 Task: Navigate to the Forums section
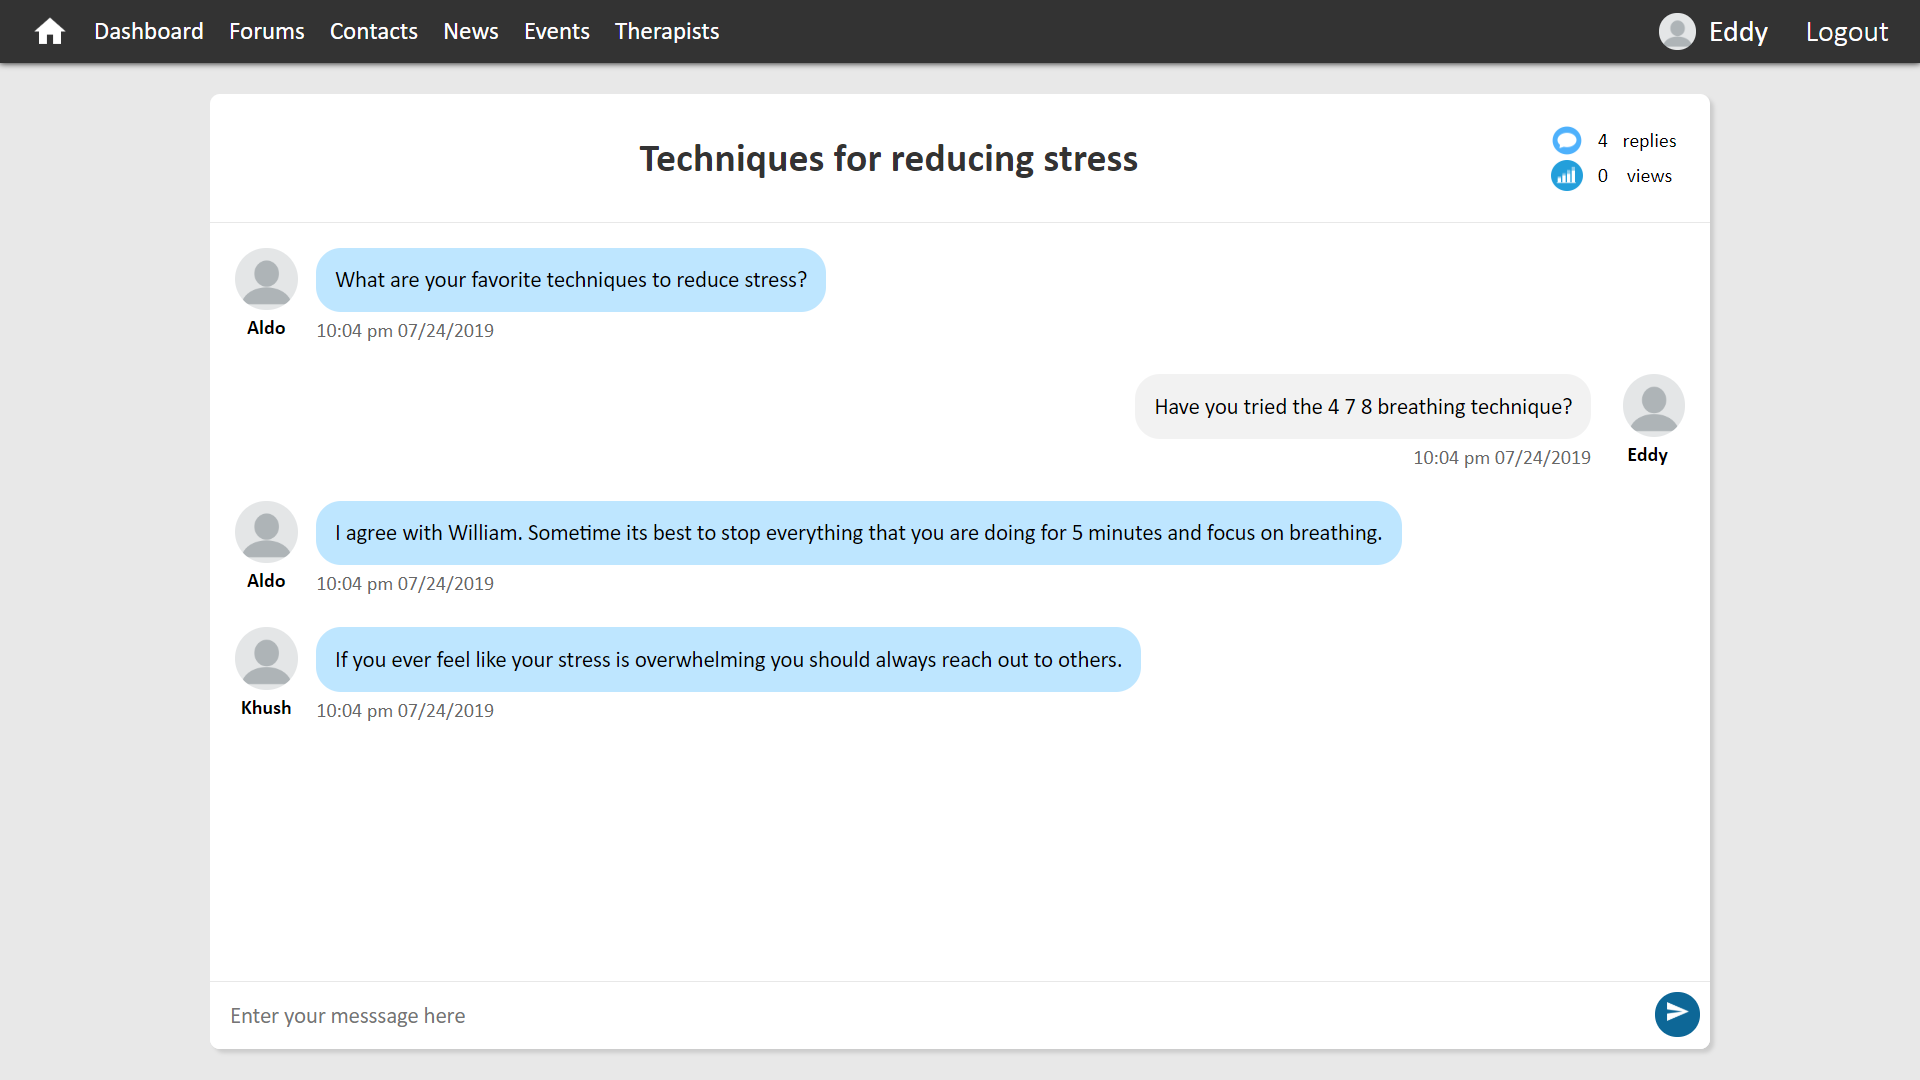tap(265, 30)
